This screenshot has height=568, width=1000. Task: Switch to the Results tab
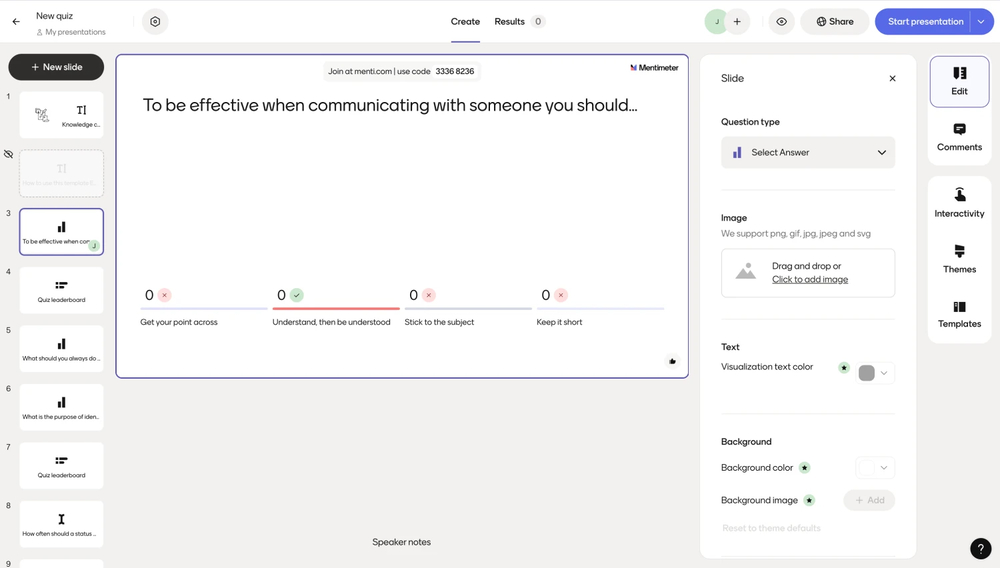click(x=510, y=21)
